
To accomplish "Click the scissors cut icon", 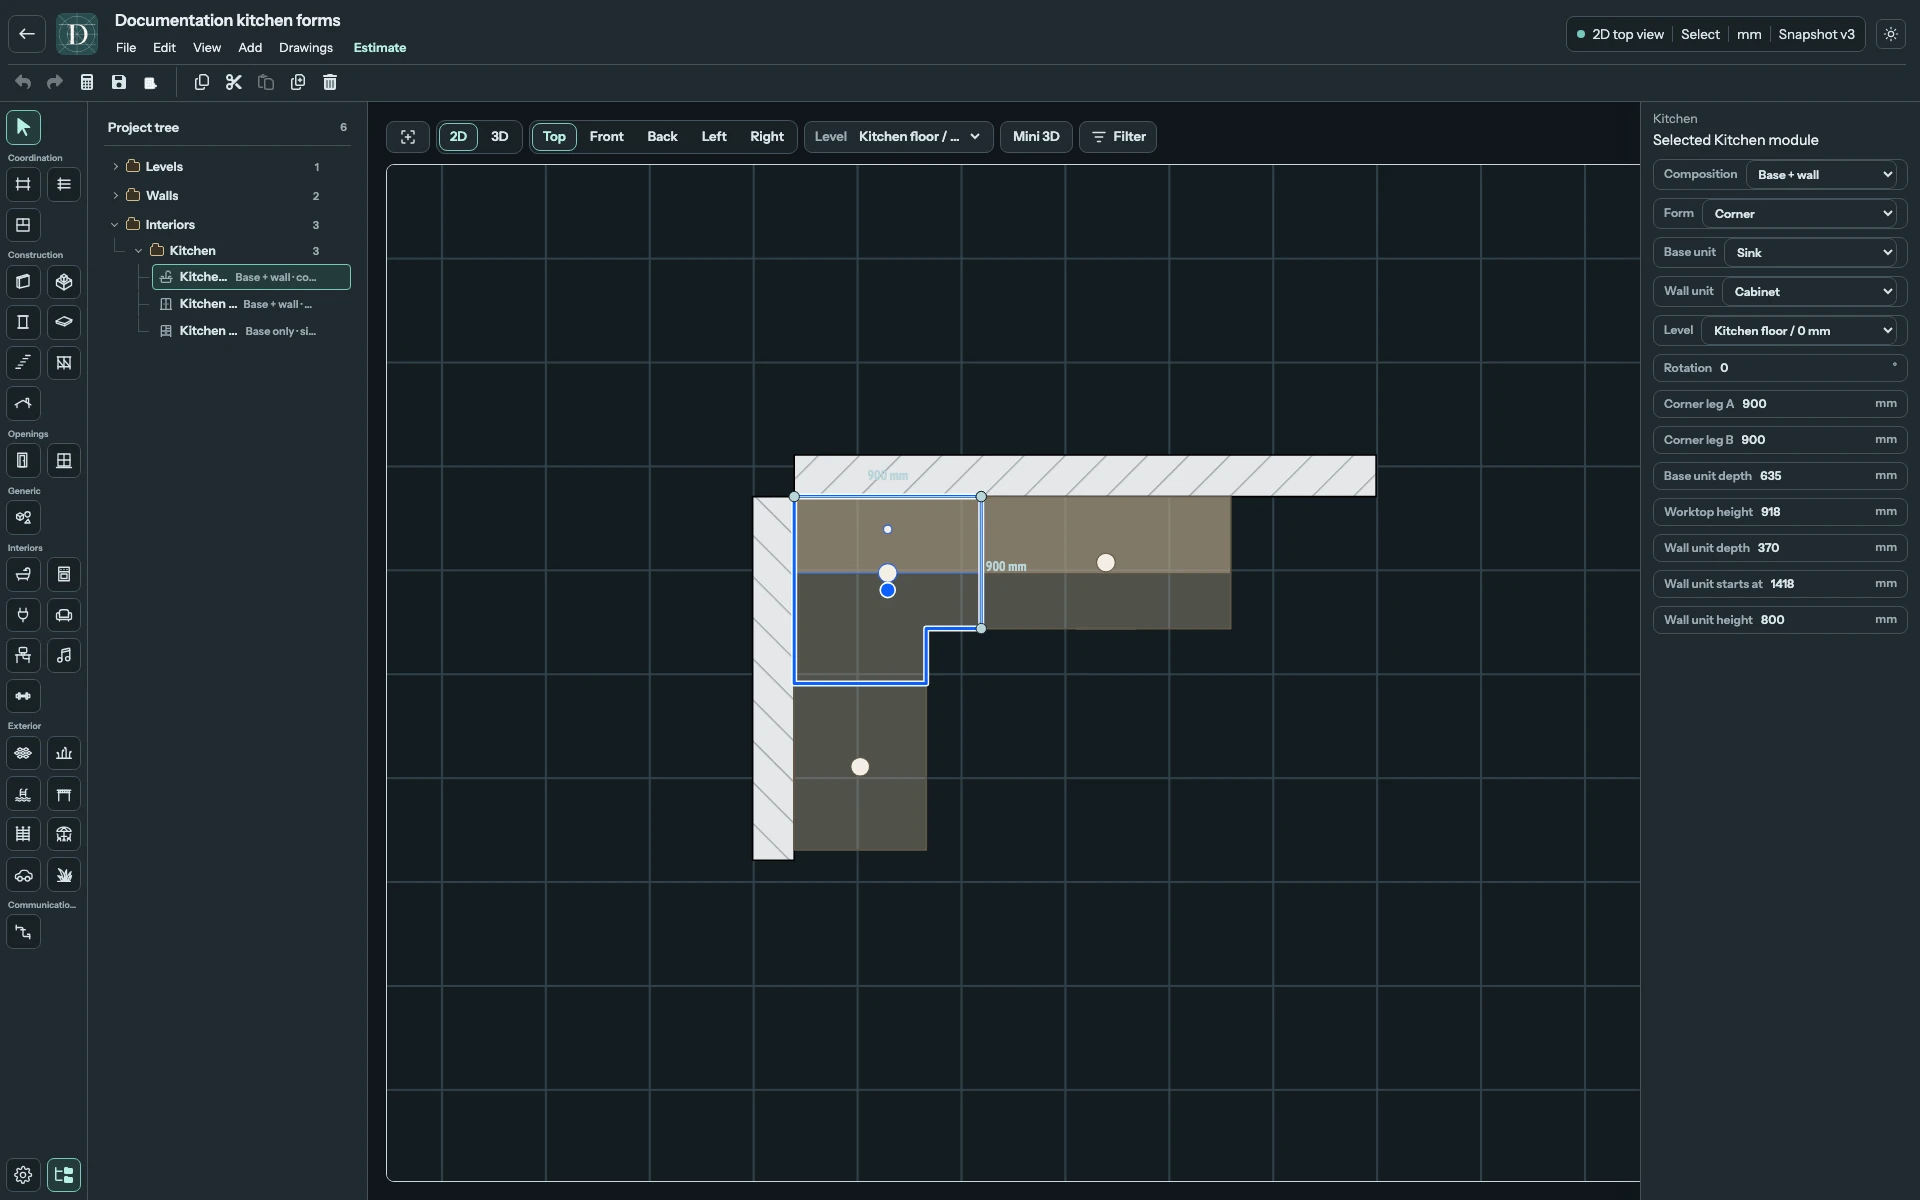I will [234, 82].
